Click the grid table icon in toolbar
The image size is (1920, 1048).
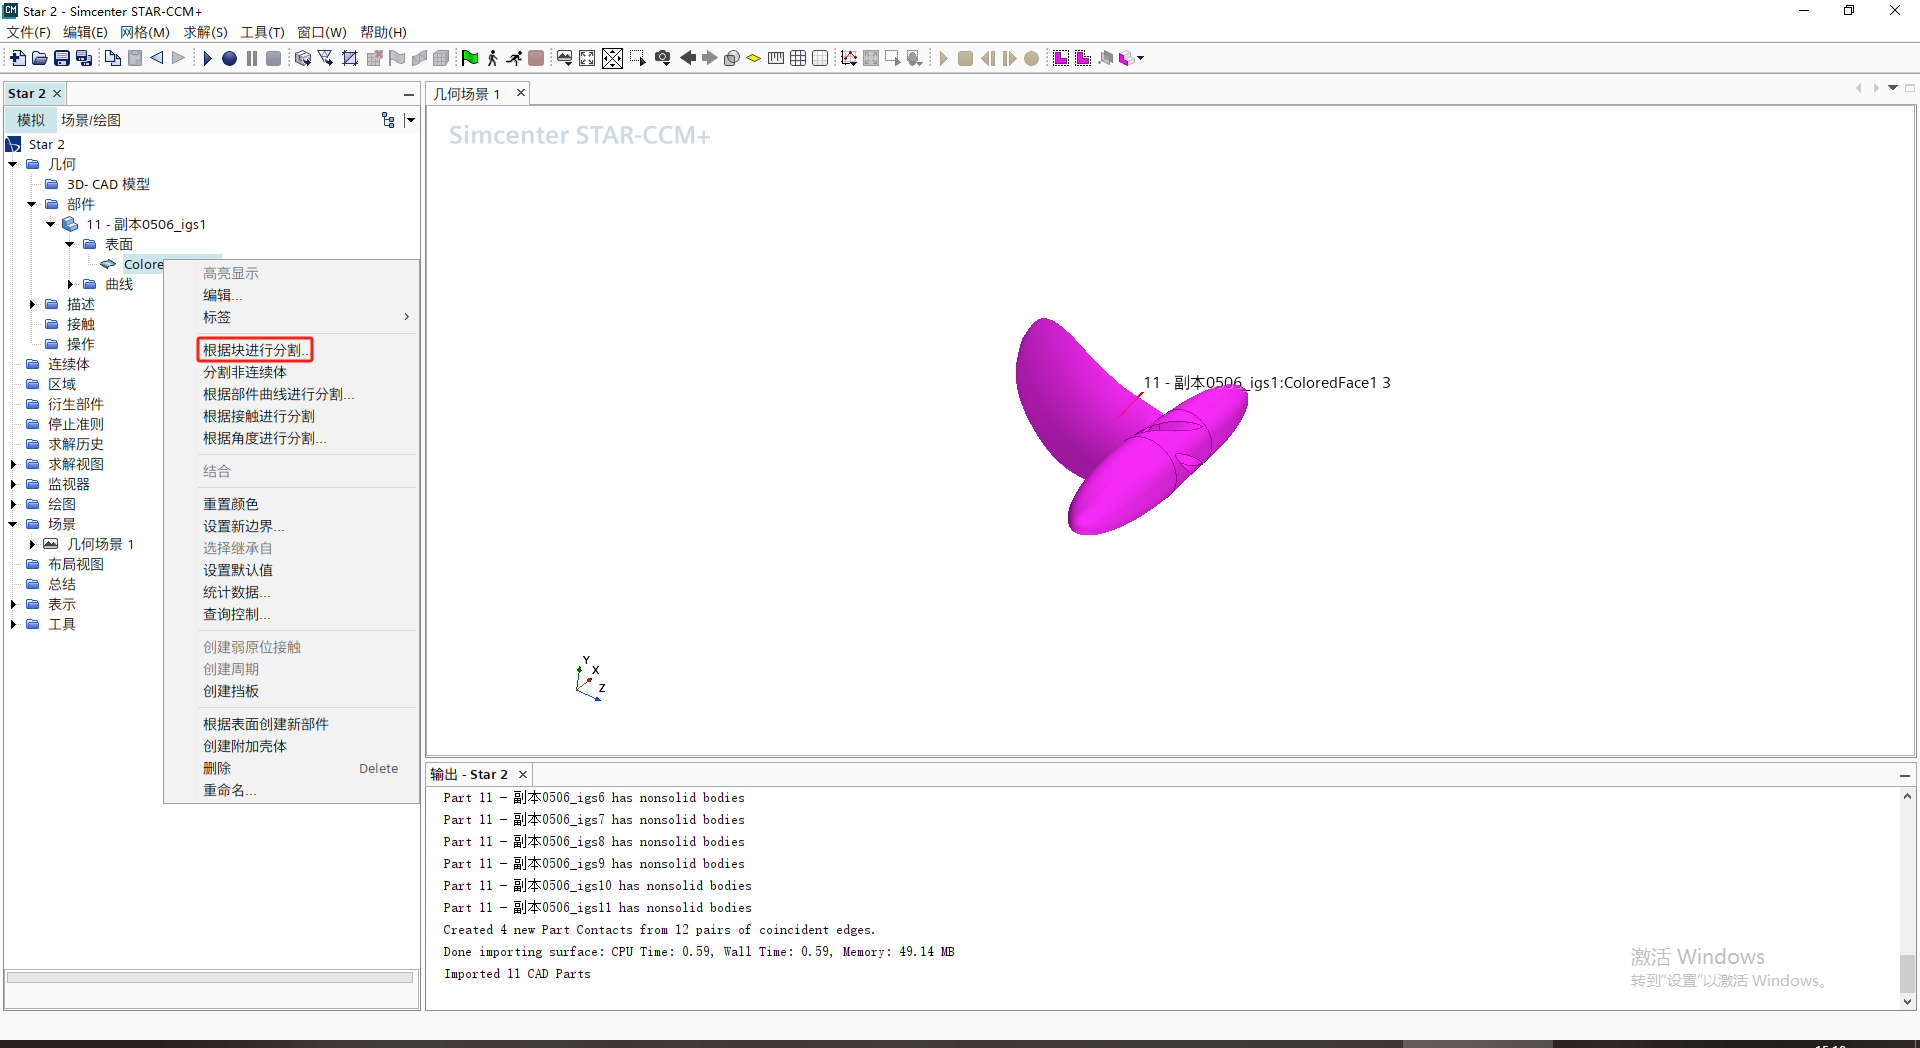pos(798,58)
